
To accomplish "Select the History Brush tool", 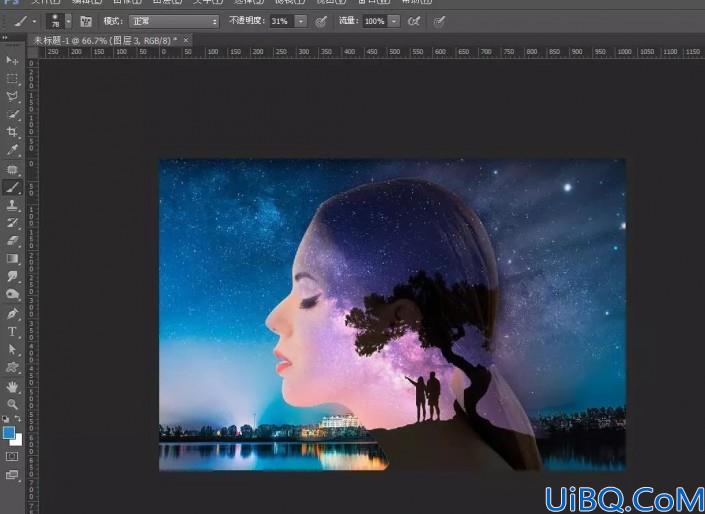I will point(12,223).
